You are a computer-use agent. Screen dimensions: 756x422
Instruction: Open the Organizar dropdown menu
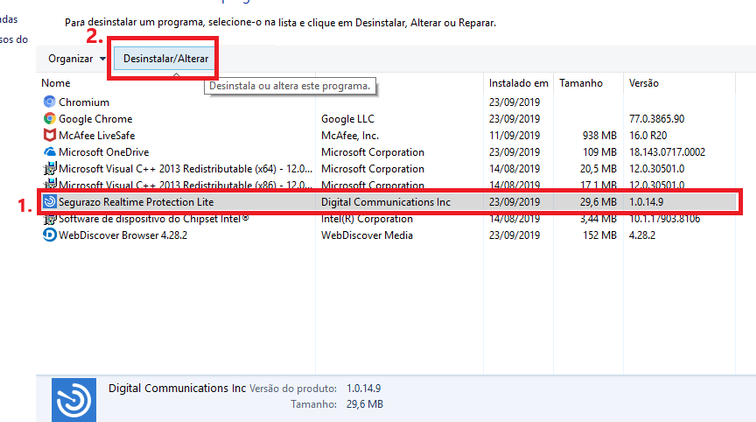tap(76, 58)
